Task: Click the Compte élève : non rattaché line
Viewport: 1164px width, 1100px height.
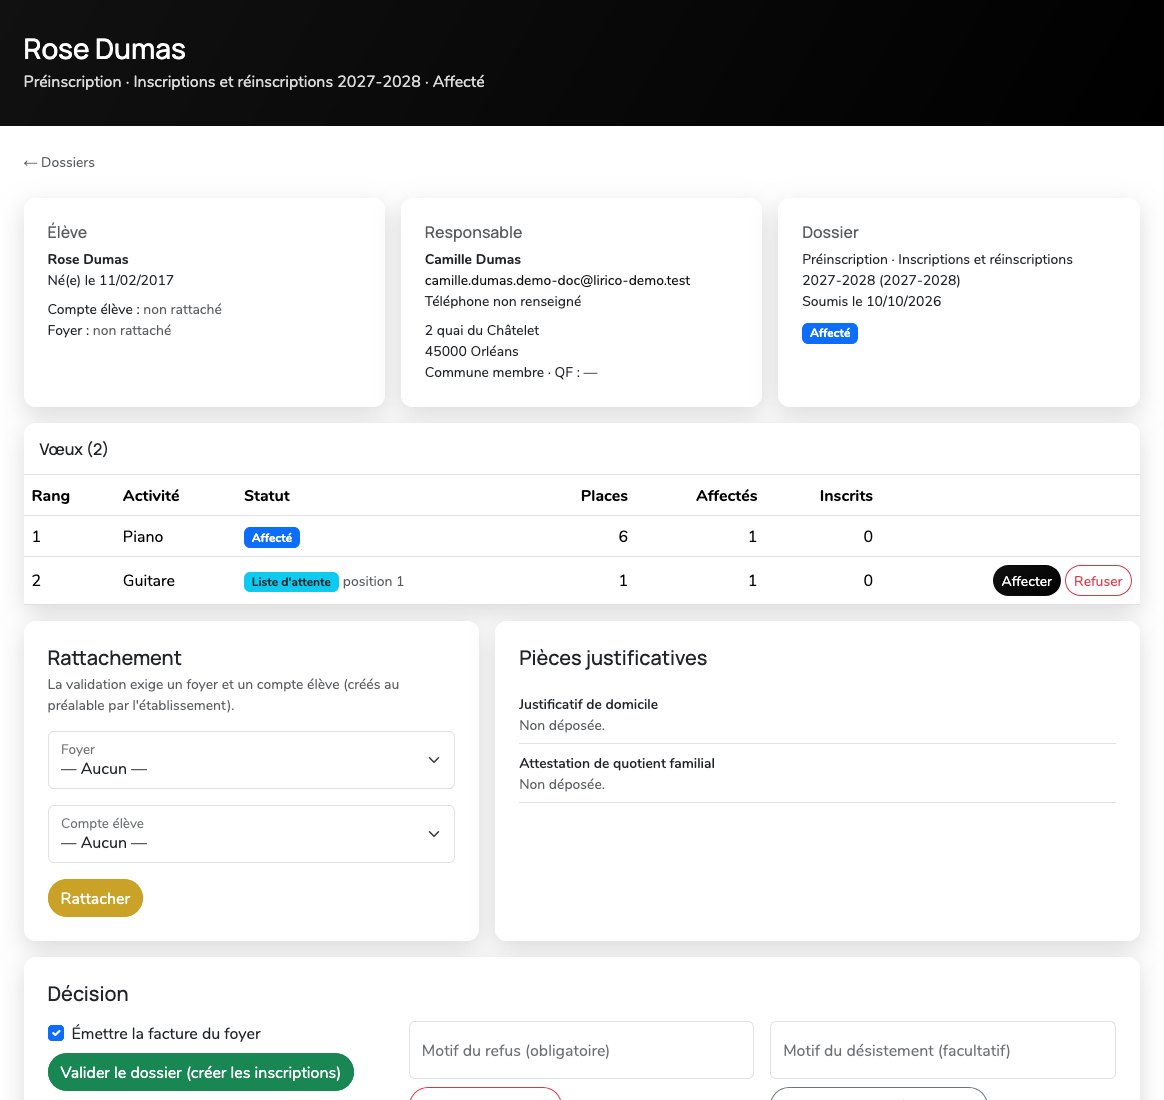Action: click(x=134, y=310)
